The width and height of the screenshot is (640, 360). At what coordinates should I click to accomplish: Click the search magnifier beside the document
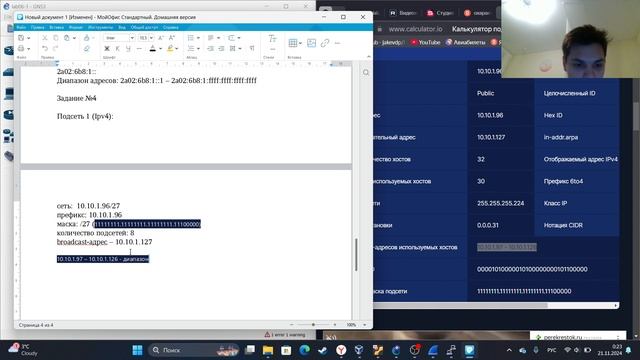[x=366, y=73]
